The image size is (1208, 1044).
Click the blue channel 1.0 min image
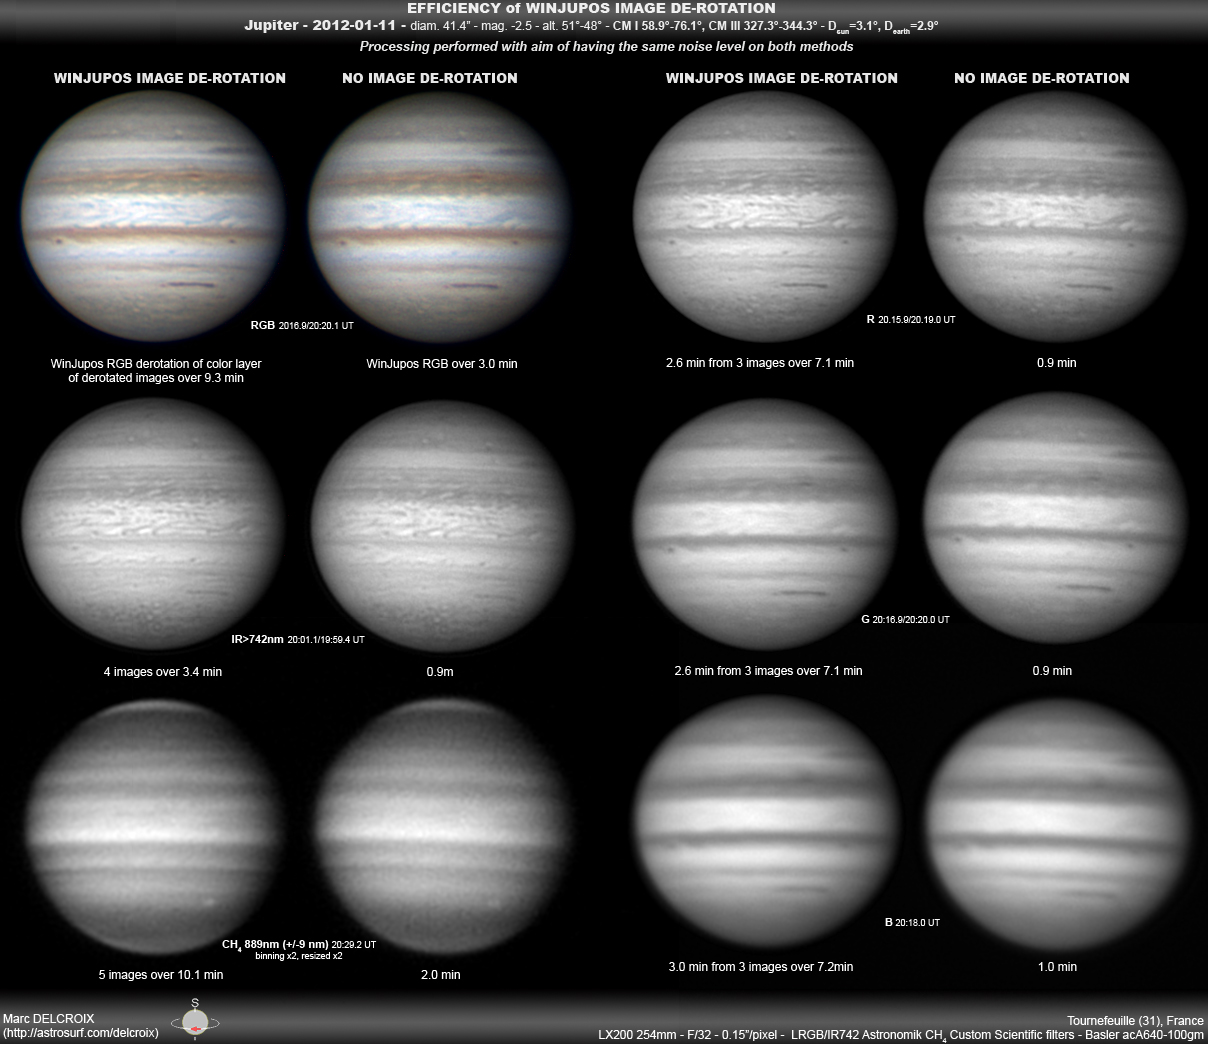pos(1058,818)
